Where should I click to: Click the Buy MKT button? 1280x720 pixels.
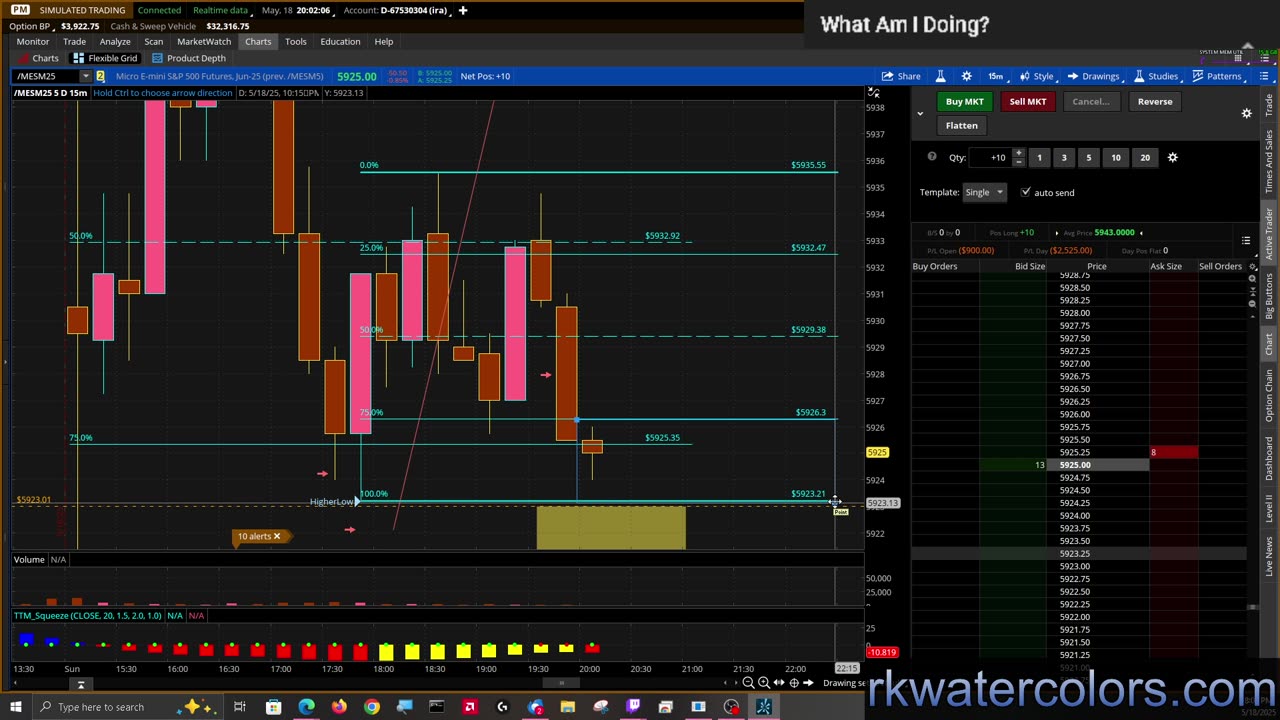(x=965, y=101)
